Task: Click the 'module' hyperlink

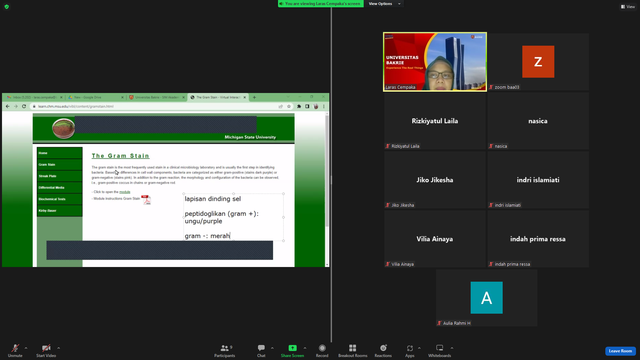Action: click(125, 192)
